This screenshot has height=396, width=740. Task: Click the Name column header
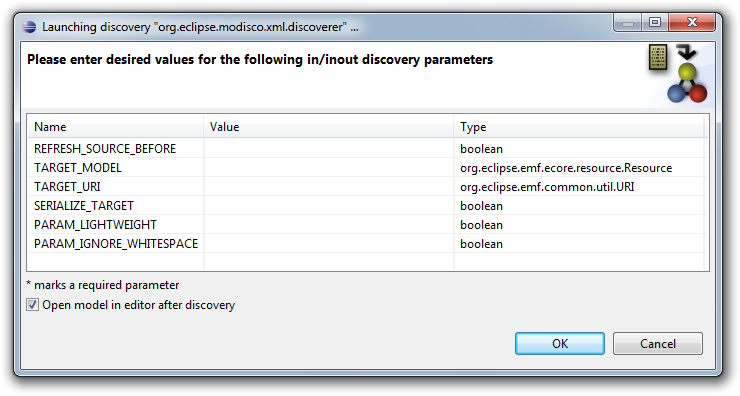(x=116, y=126)
